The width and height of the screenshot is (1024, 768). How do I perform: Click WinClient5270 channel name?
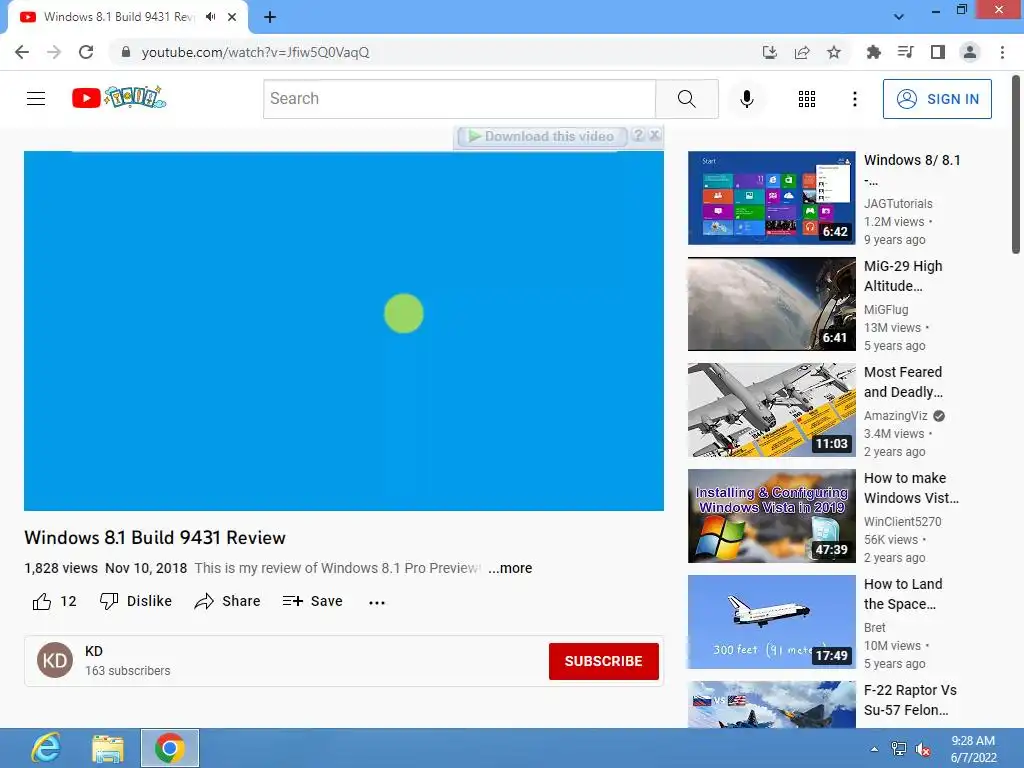pyautogui.click(x=903, y=522)
